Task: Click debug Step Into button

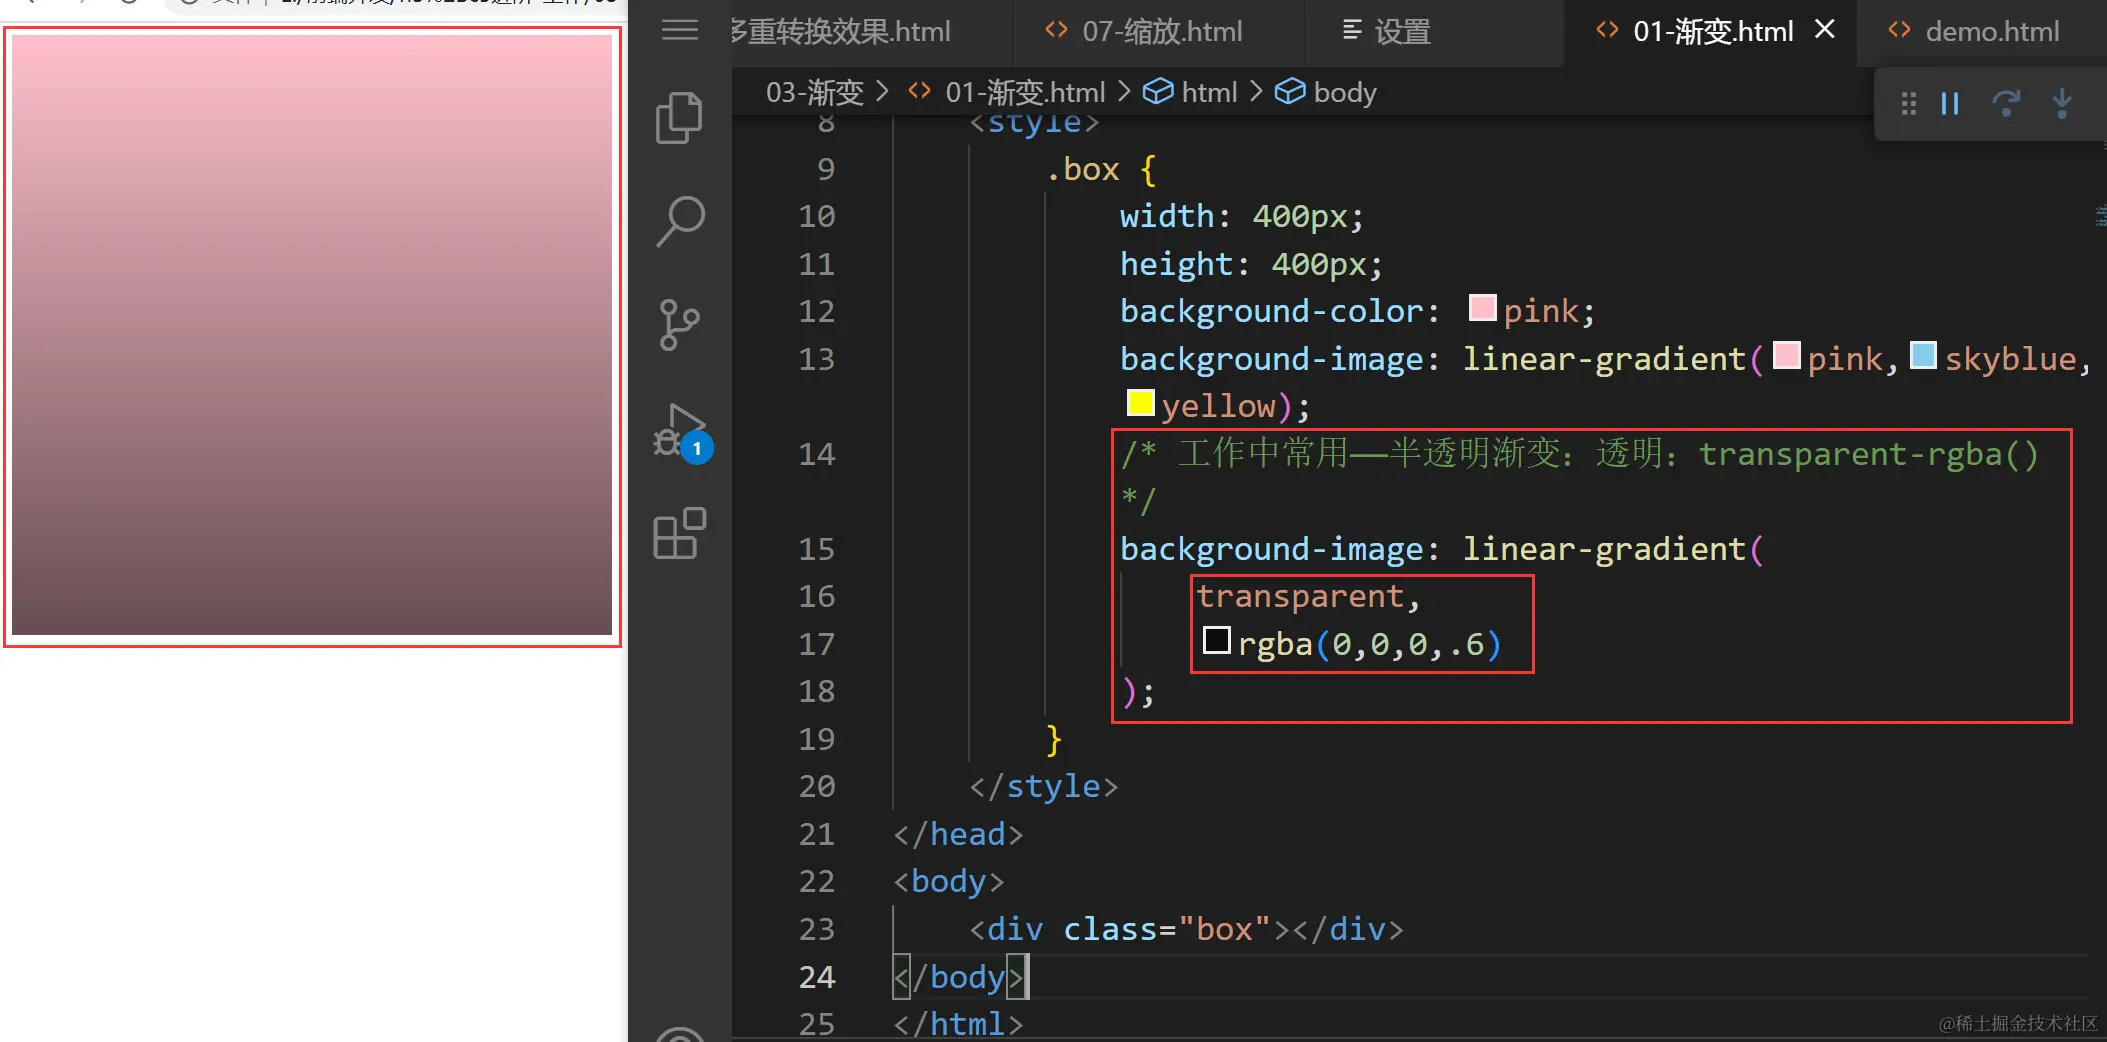Action: 2062,104
